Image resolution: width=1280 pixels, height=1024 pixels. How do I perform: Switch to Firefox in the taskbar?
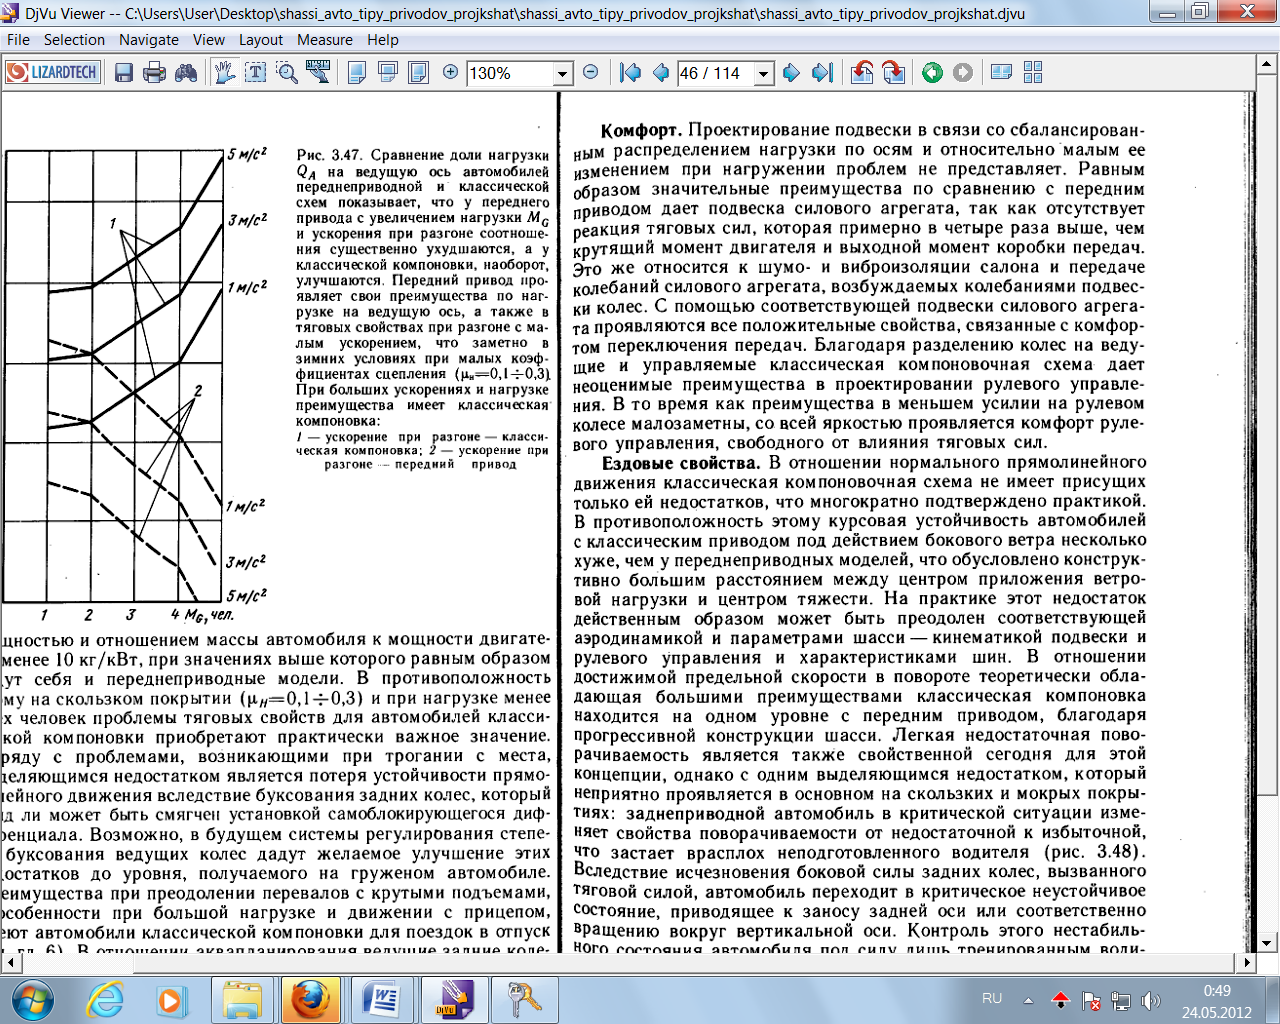311,999
